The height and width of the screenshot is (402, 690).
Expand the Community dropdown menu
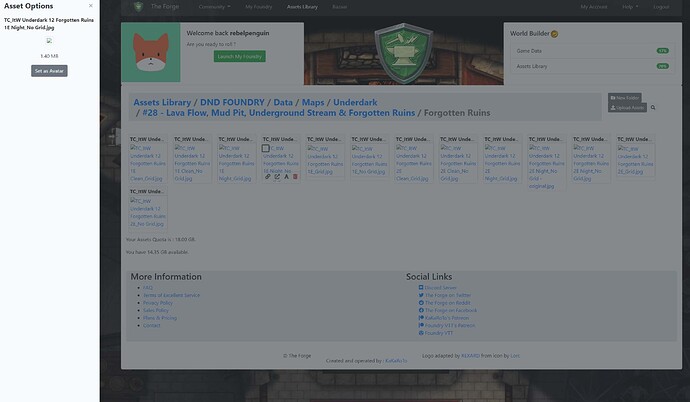coord(214,7)
